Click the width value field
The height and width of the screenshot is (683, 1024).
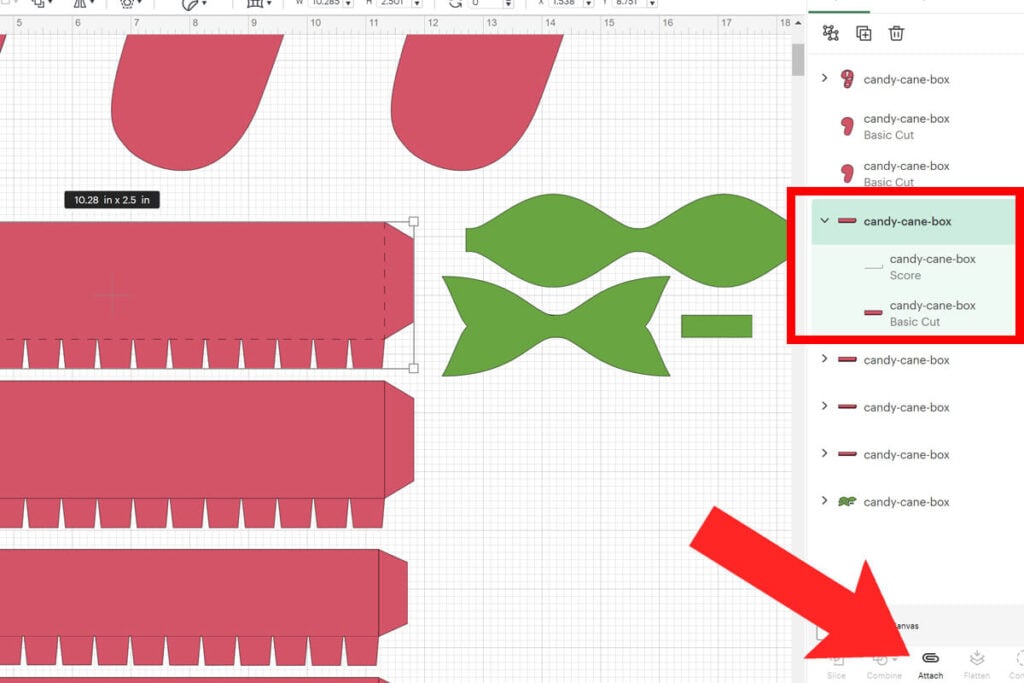pos(328,3)
